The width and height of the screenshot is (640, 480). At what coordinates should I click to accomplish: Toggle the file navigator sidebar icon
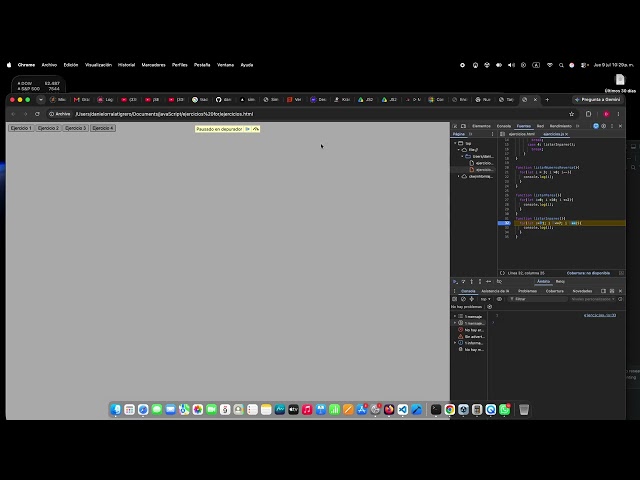tap(502, 134)
